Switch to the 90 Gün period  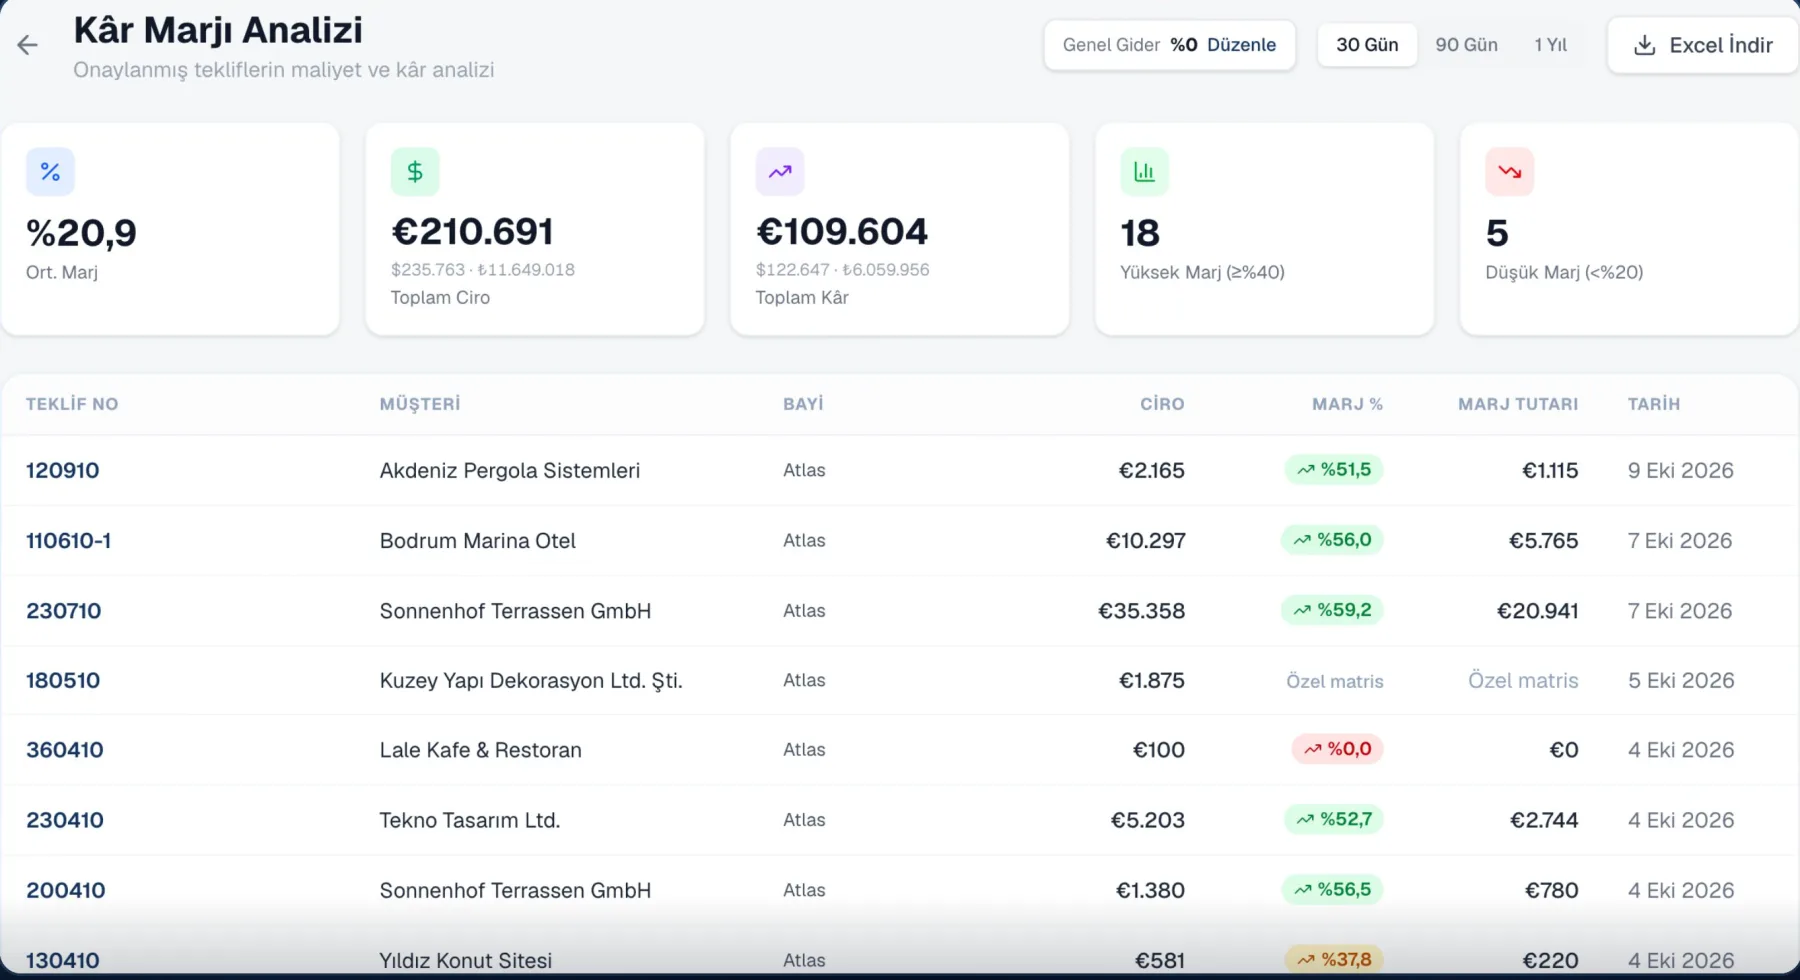point(1466,45)
